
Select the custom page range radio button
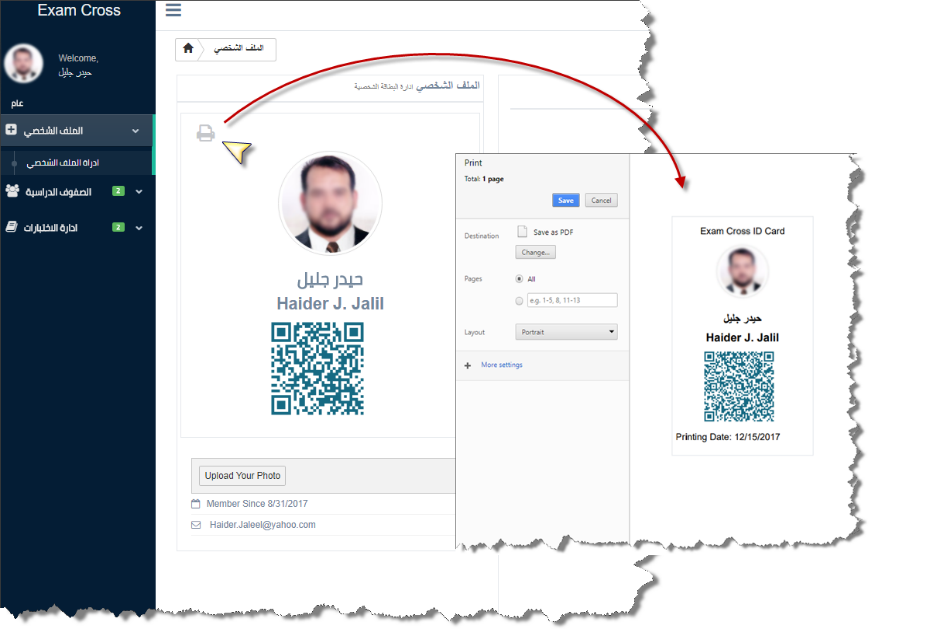(519, 301)
